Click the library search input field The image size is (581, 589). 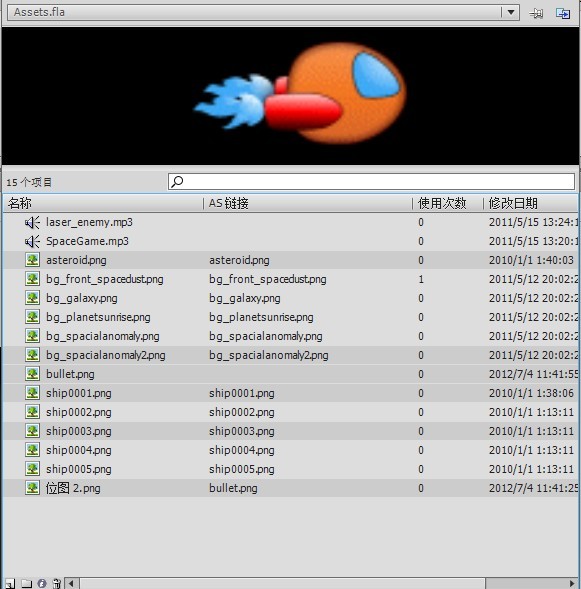[371, 182]
